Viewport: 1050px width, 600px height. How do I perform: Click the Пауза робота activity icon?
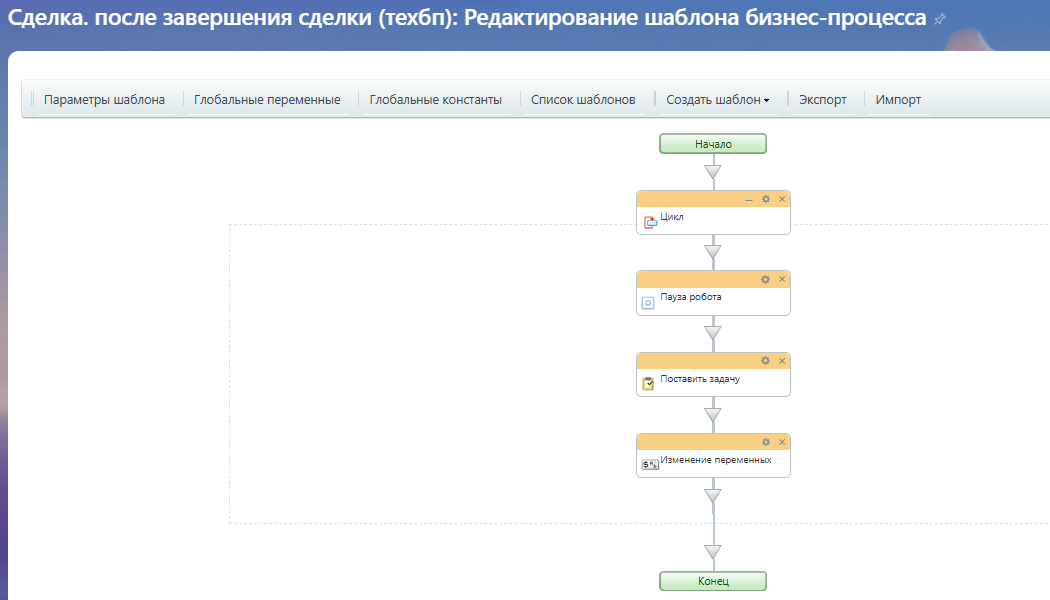pos(648,302)
